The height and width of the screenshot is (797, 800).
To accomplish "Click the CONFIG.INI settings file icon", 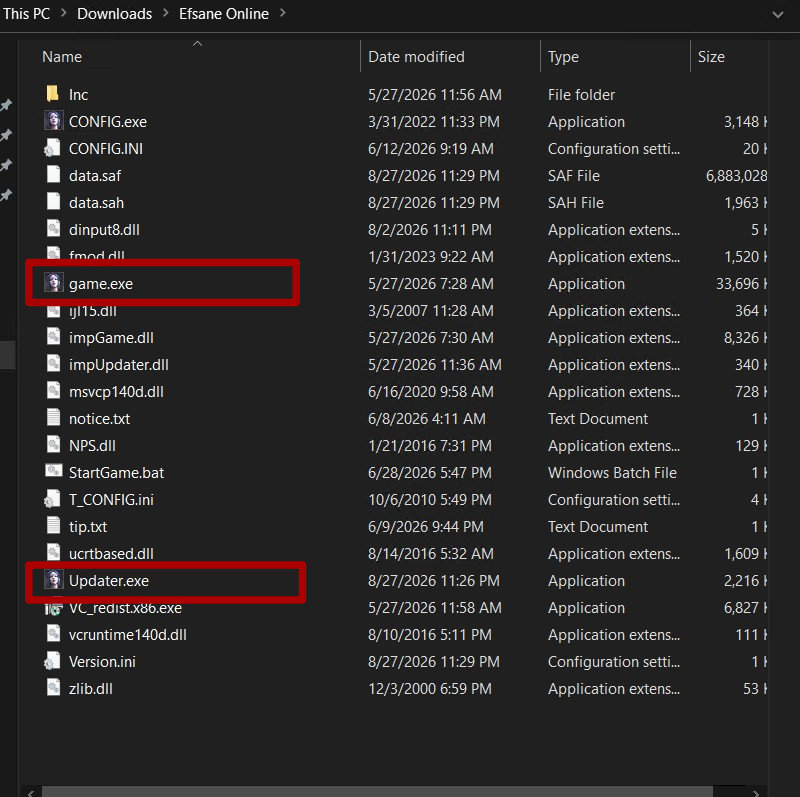I will (53, 148).
